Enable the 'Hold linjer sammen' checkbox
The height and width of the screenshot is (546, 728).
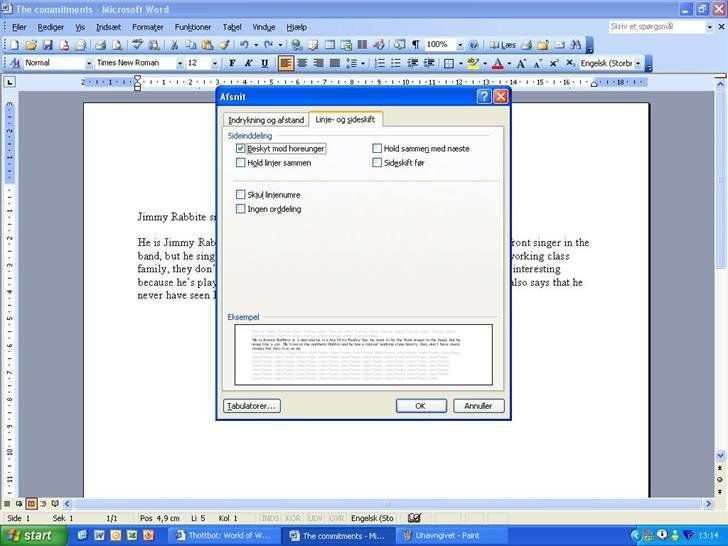[241, 163]
